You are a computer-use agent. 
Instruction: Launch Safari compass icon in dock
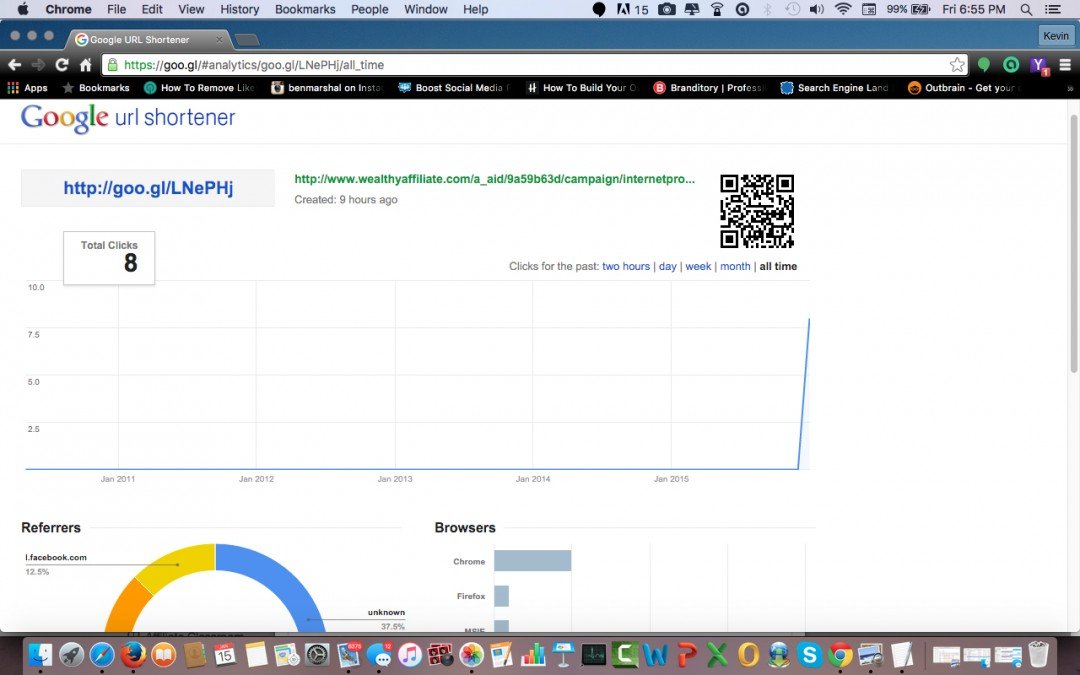pos(102,654)
